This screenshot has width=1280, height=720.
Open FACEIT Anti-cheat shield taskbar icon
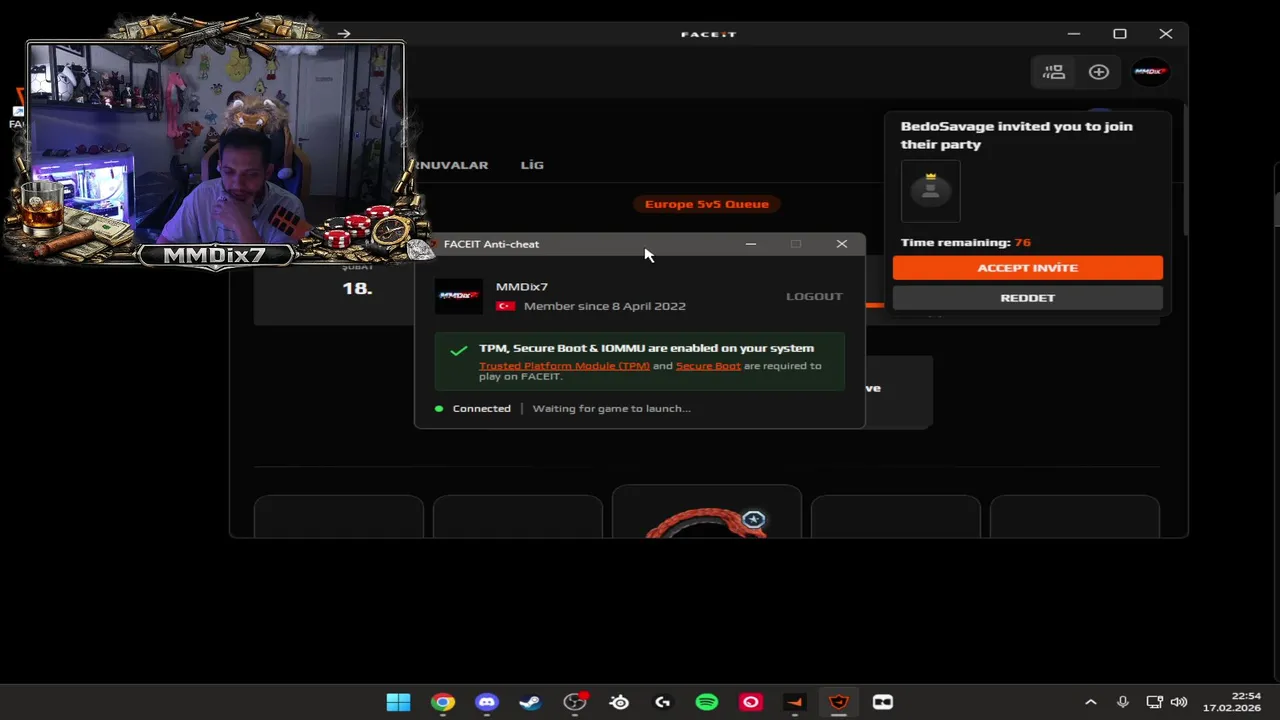tap(839, 702)
